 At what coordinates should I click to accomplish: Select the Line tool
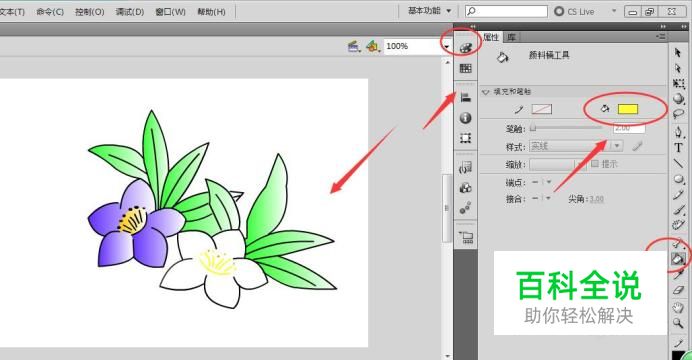[x=678, y=163]
